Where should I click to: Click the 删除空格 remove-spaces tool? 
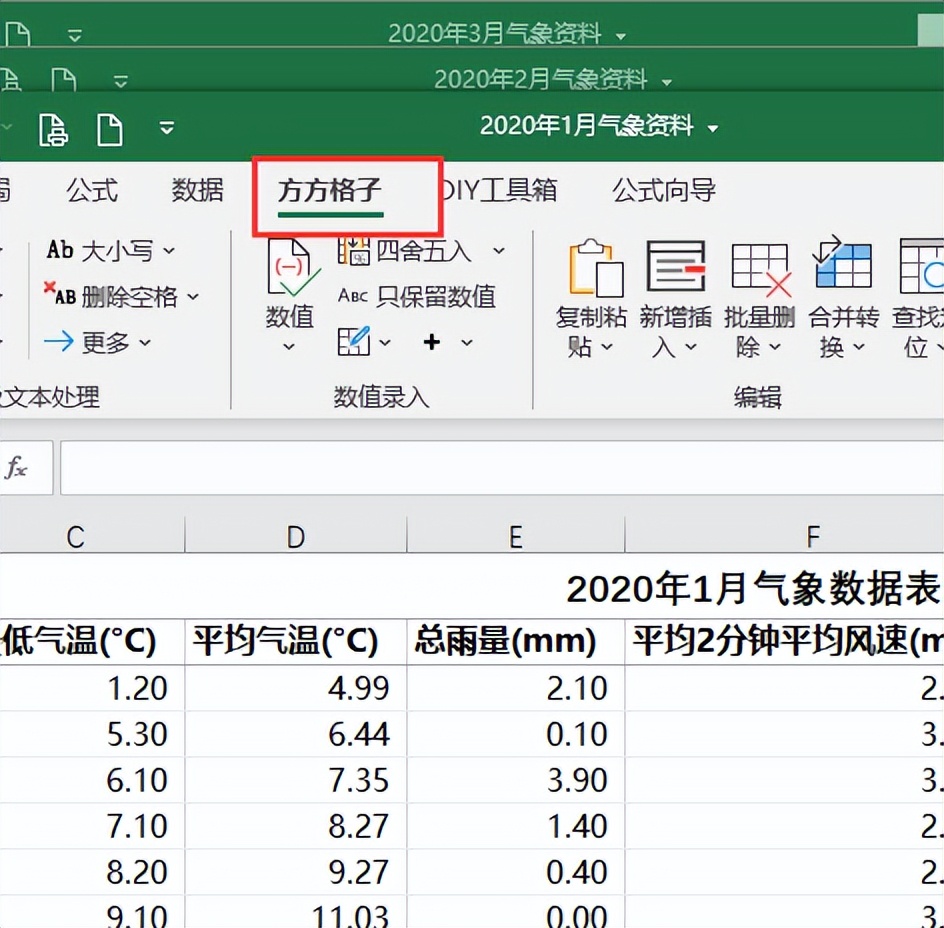[118, 297]
